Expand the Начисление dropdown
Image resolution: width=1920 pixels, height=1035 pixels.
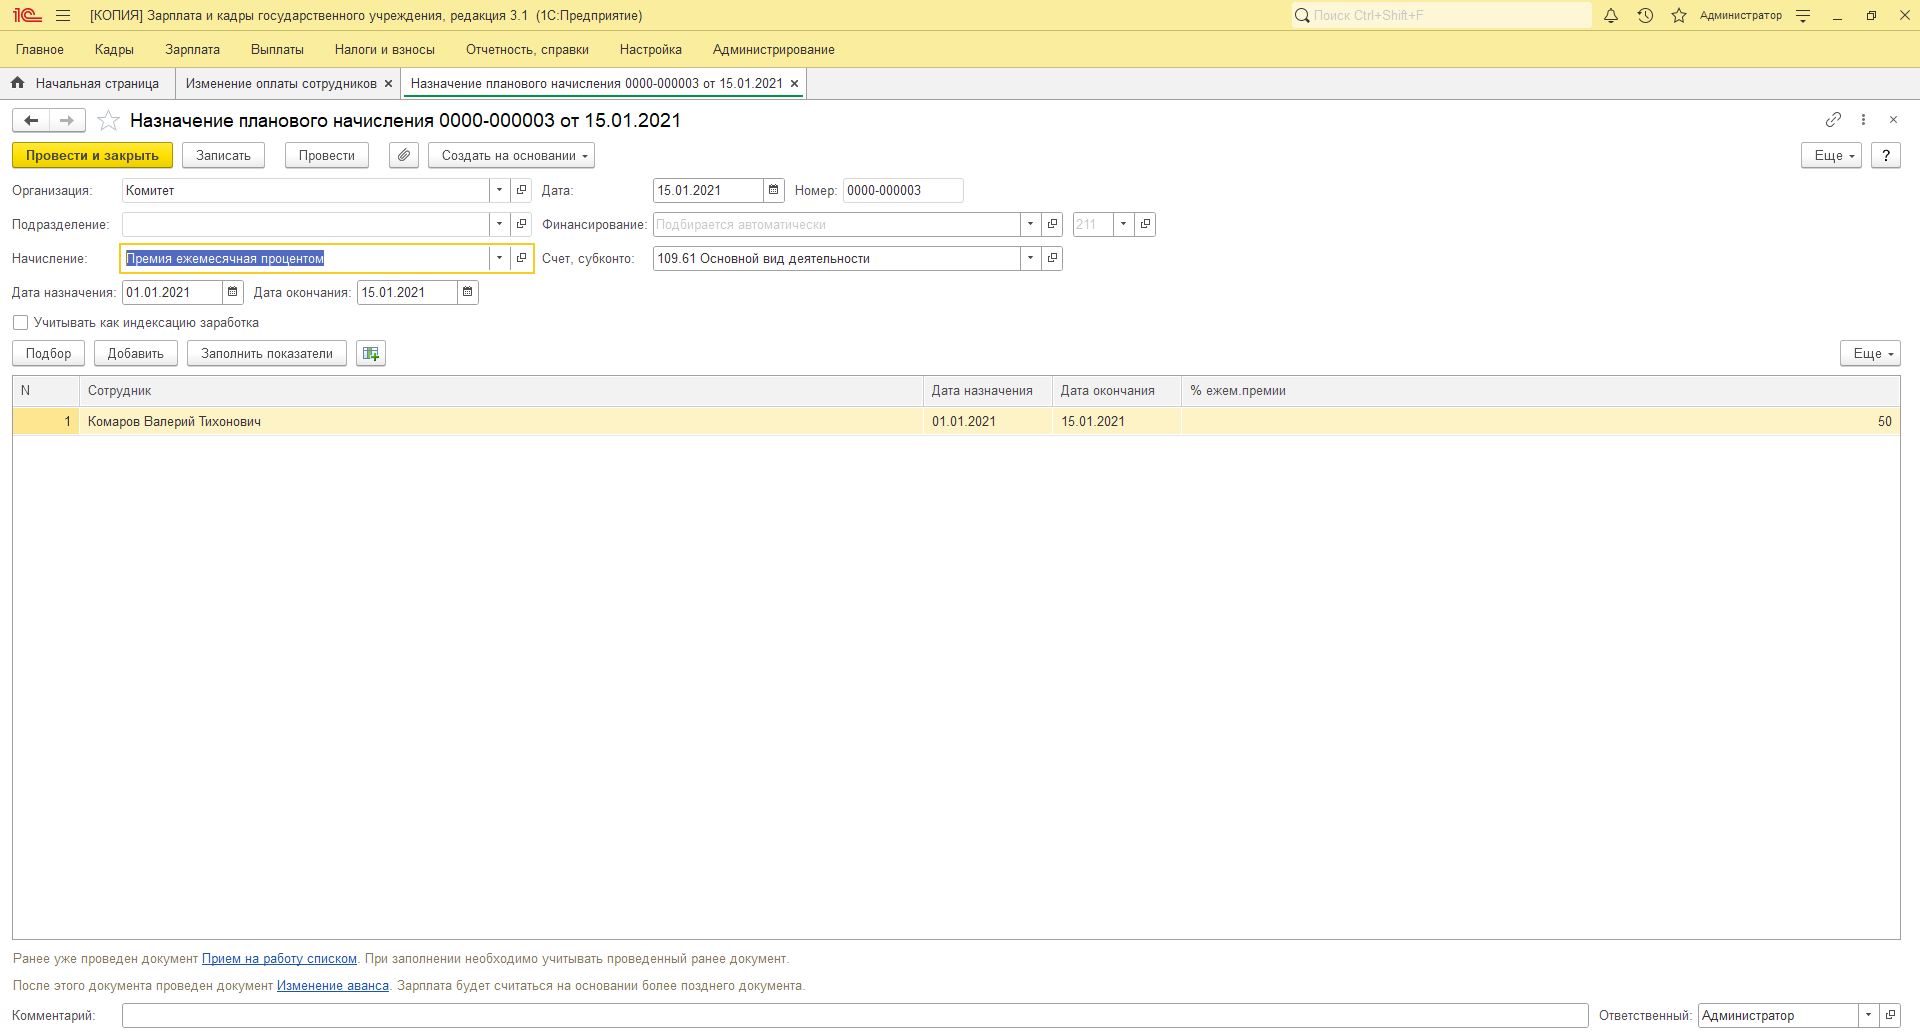[x=499, y=258]
